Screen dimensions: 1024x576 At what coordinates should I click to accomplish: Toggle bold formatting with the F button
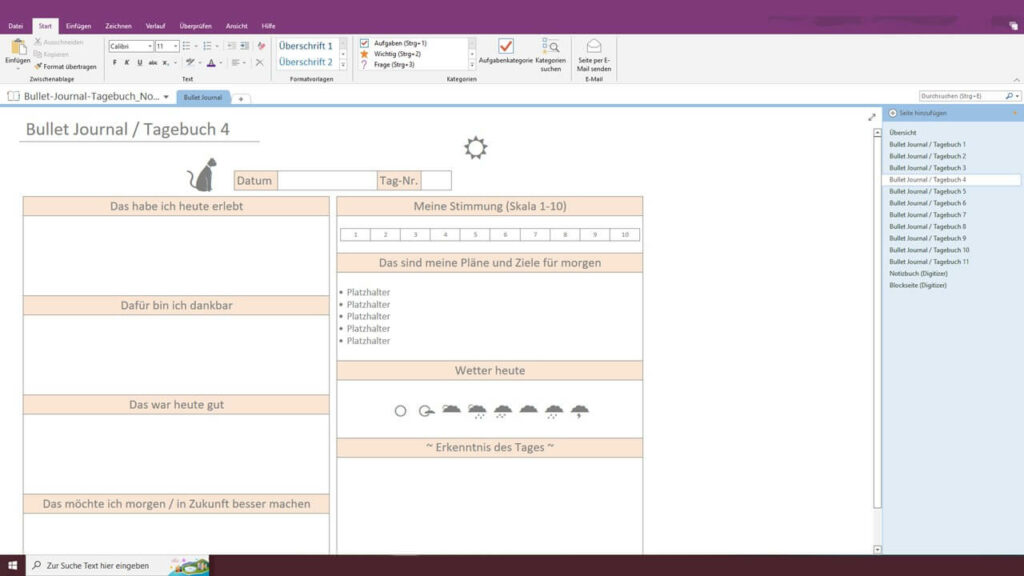114,62
